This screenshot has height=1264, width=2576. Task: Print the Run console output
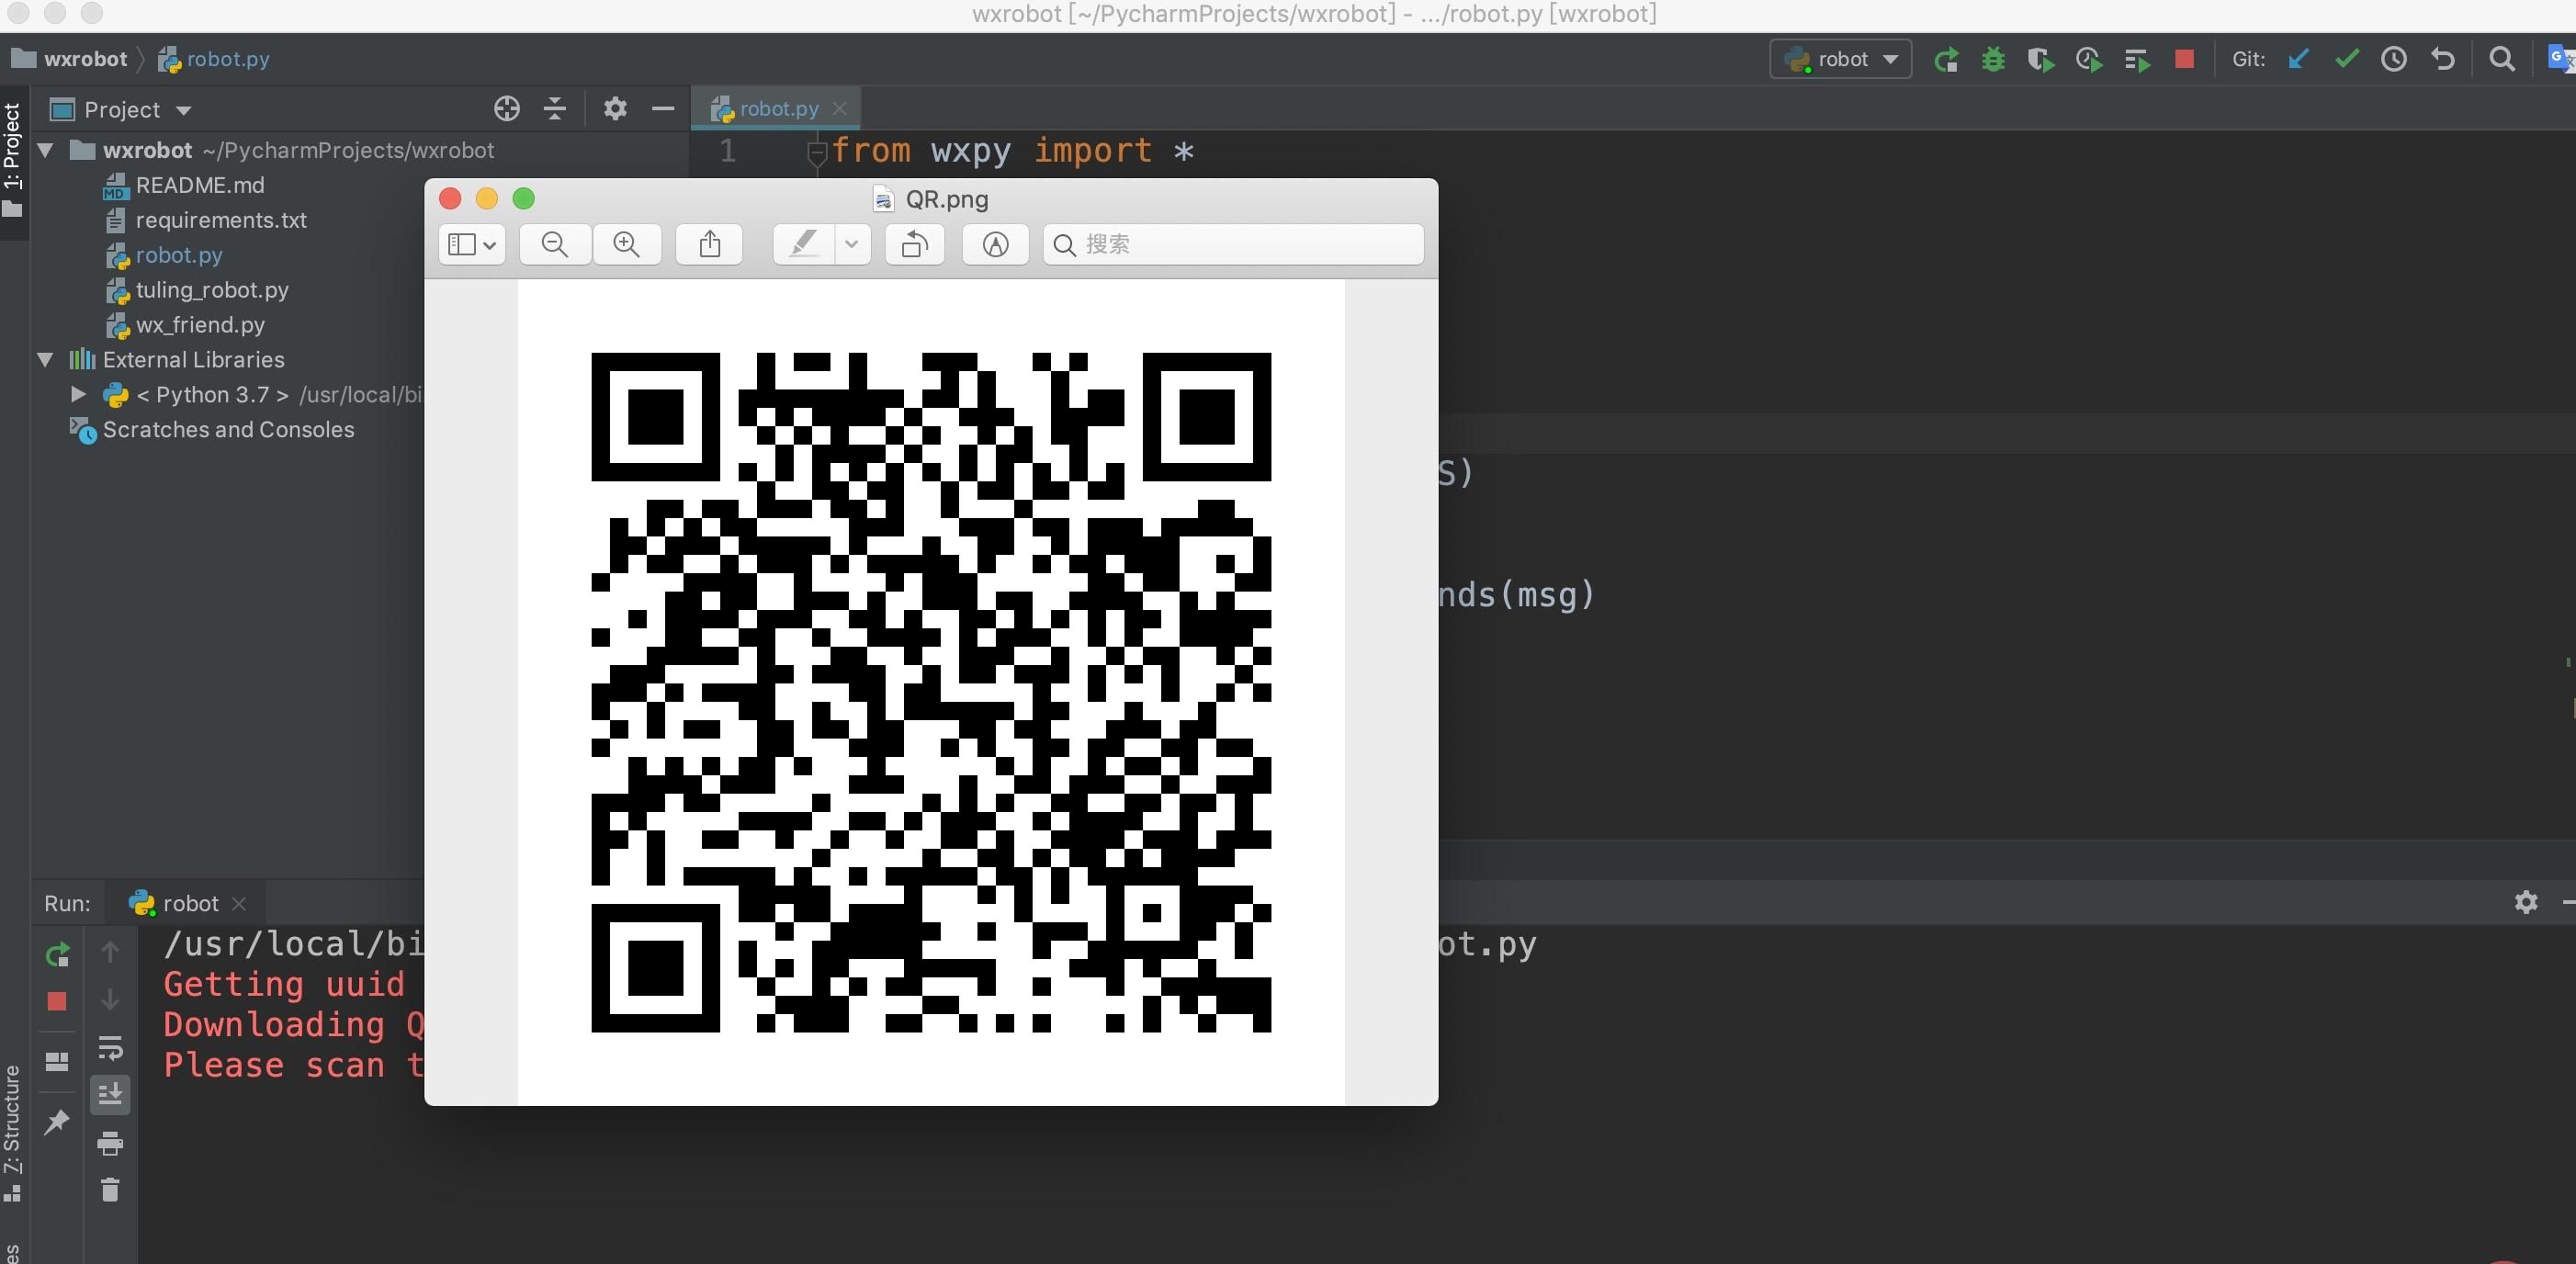(x=111, y=1143)
